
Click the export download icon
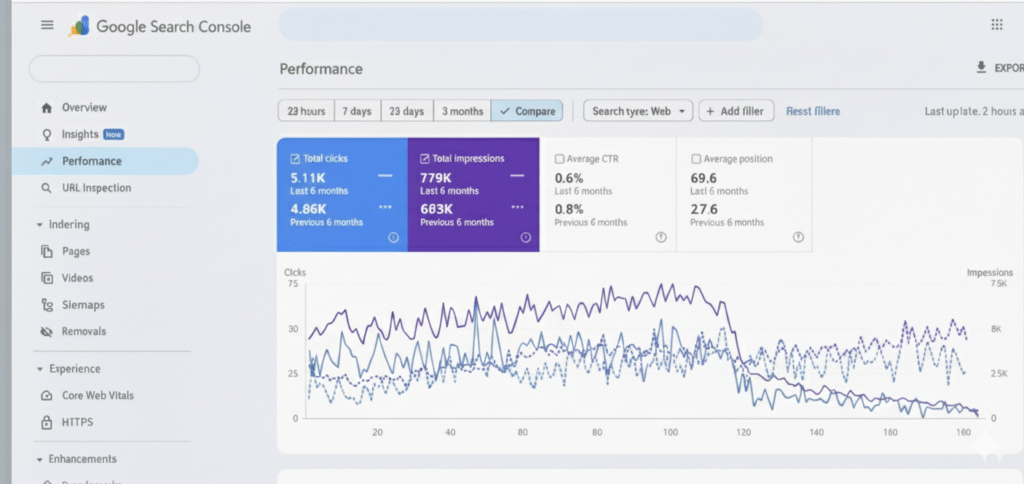click(x=981, y=68)
